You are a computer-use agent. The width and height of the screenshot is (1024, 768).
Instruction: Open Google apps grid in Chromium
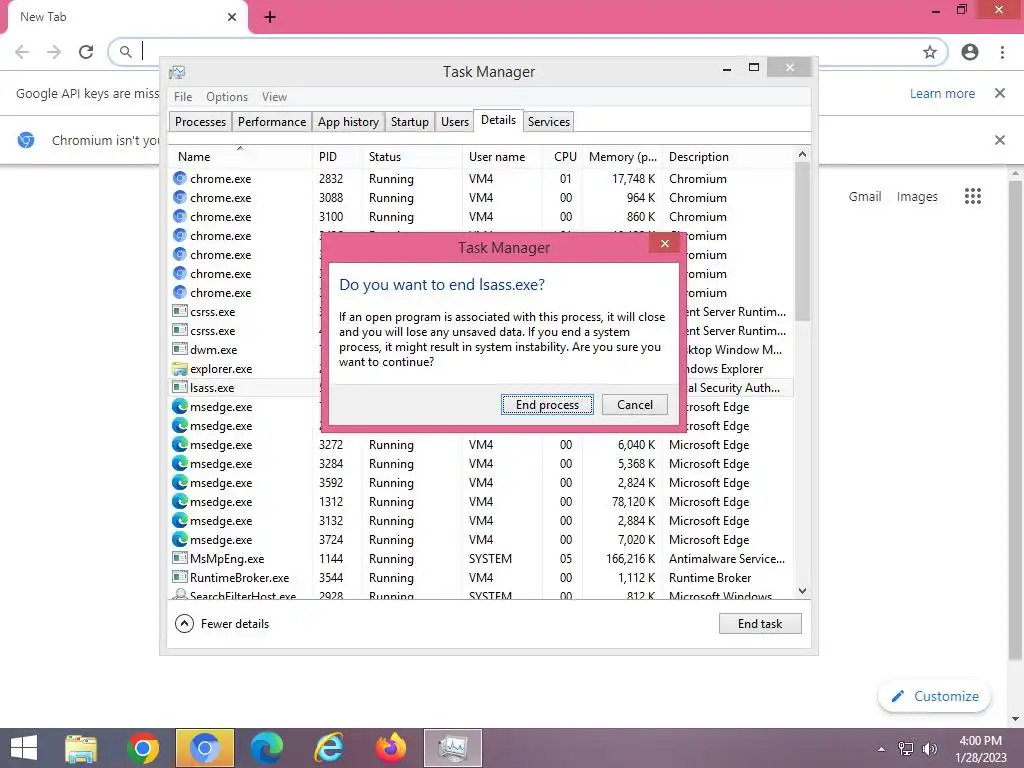973,196
